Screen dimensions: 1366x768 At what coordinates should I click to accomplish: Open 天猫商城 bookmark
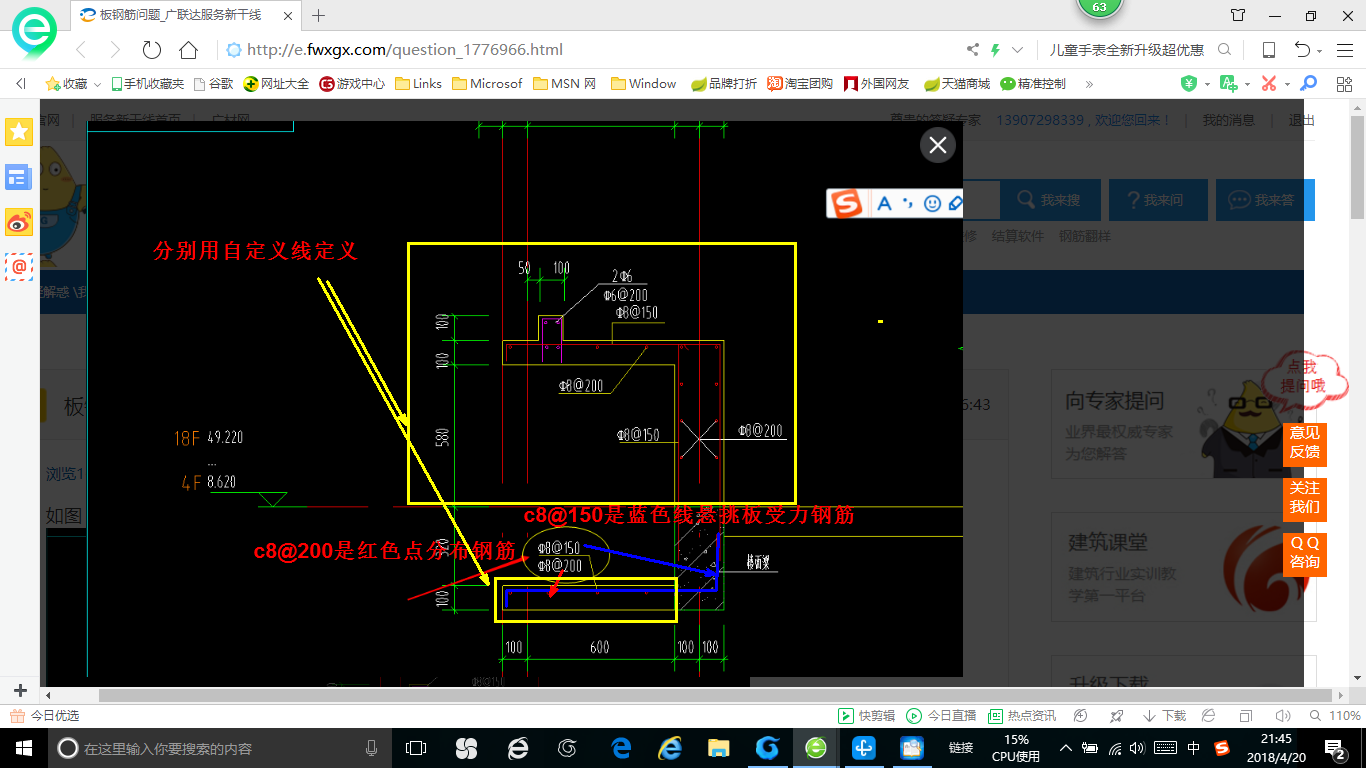tap(956, 84)
